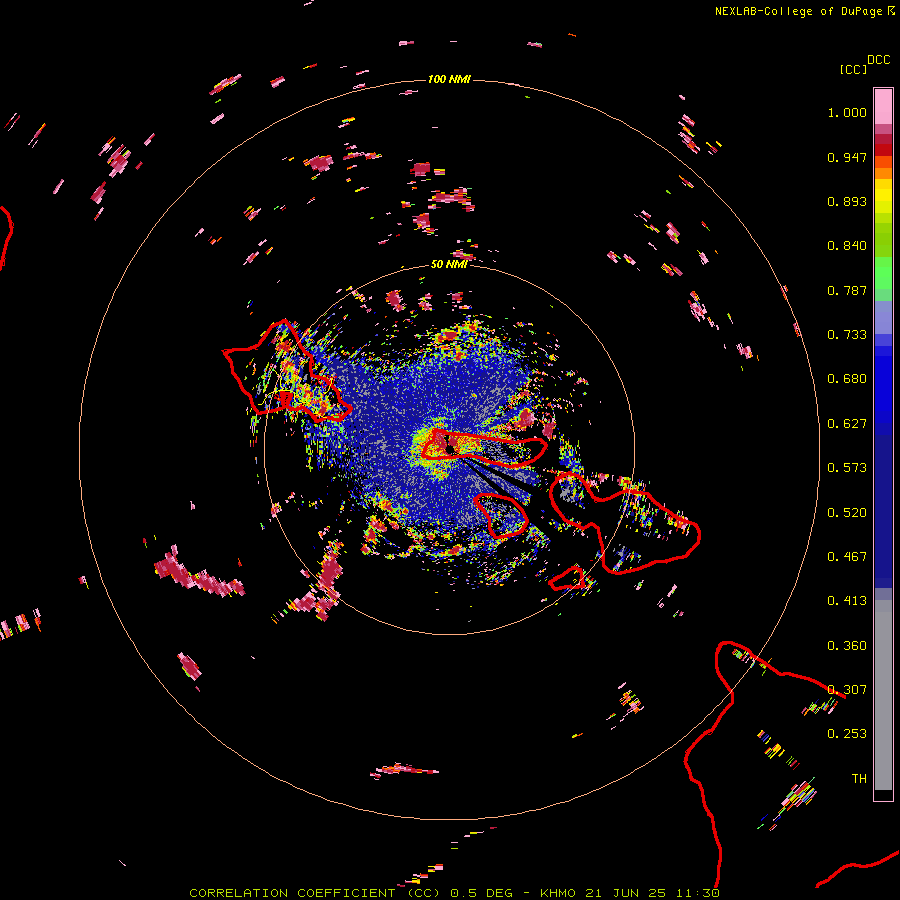Click the 50 NMI range ring label
Viewport: 900px width, 900px height.
(x=449, y=264)
